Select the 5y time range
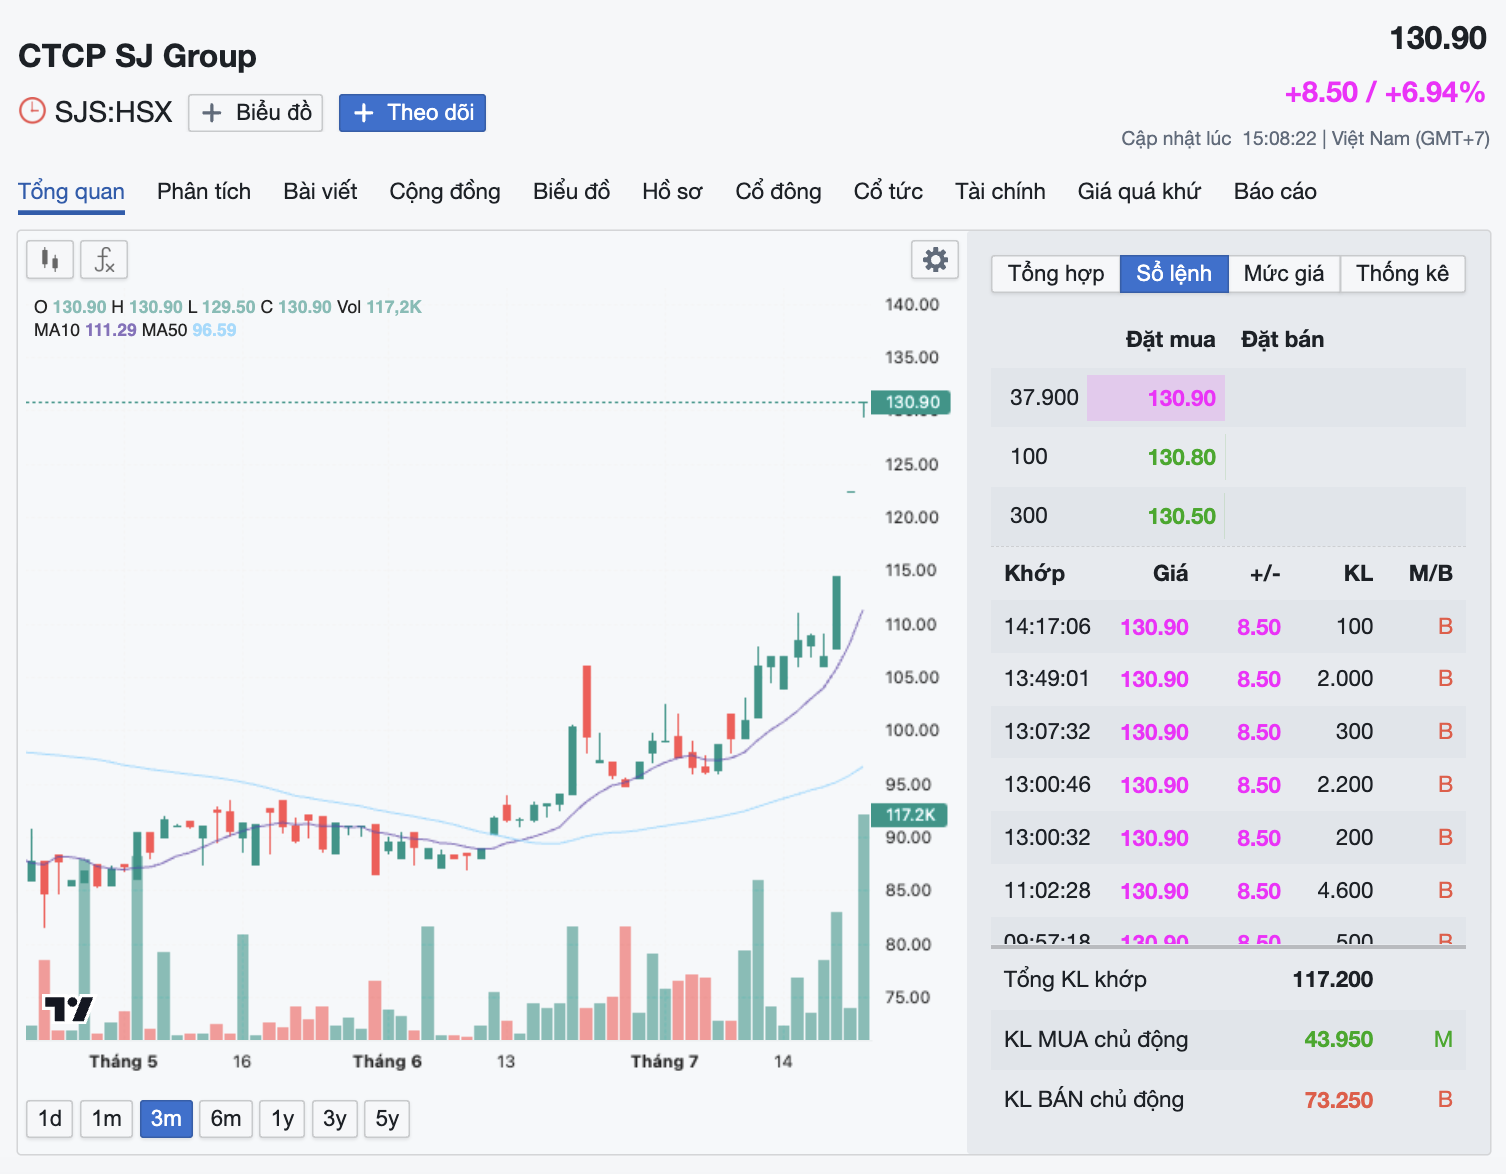 (388, 1118)
